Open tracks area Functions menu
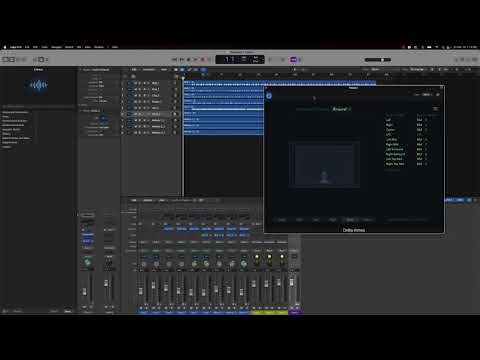Viewport: 480px width, 360px height. pos(149,70)
